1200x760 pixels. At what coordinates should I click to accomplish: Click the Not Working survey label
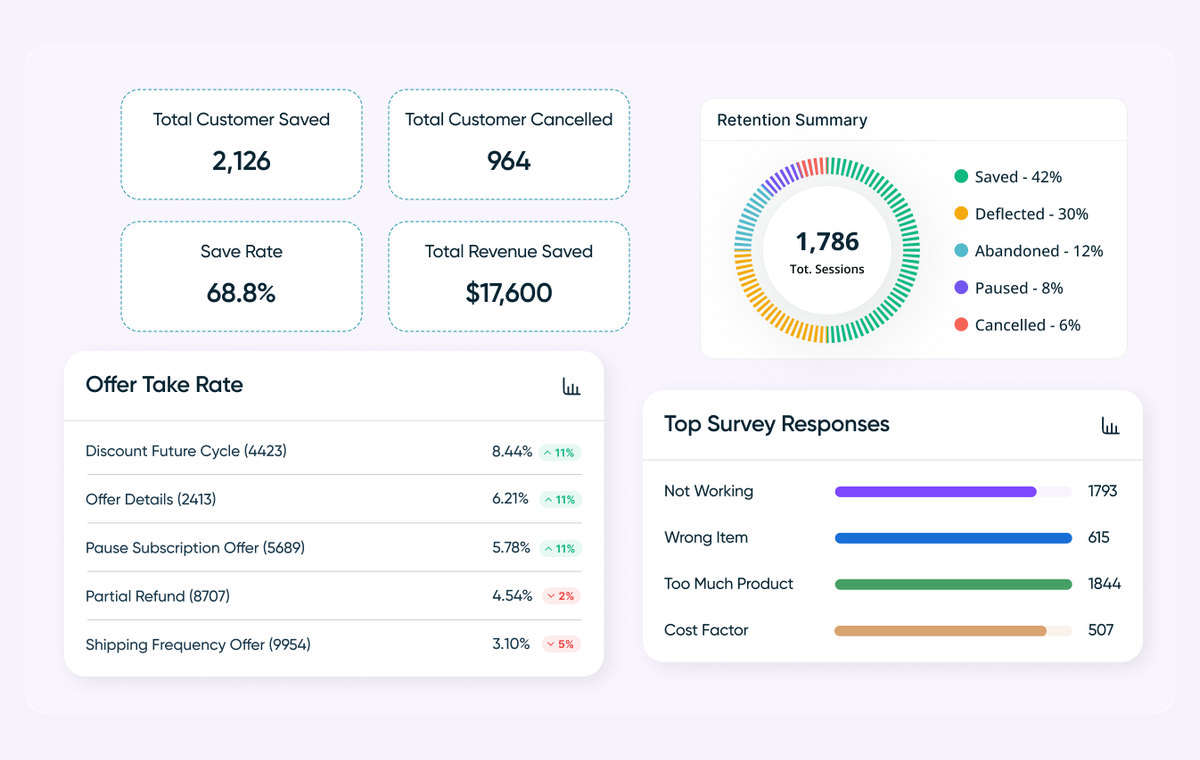(709, 491)
